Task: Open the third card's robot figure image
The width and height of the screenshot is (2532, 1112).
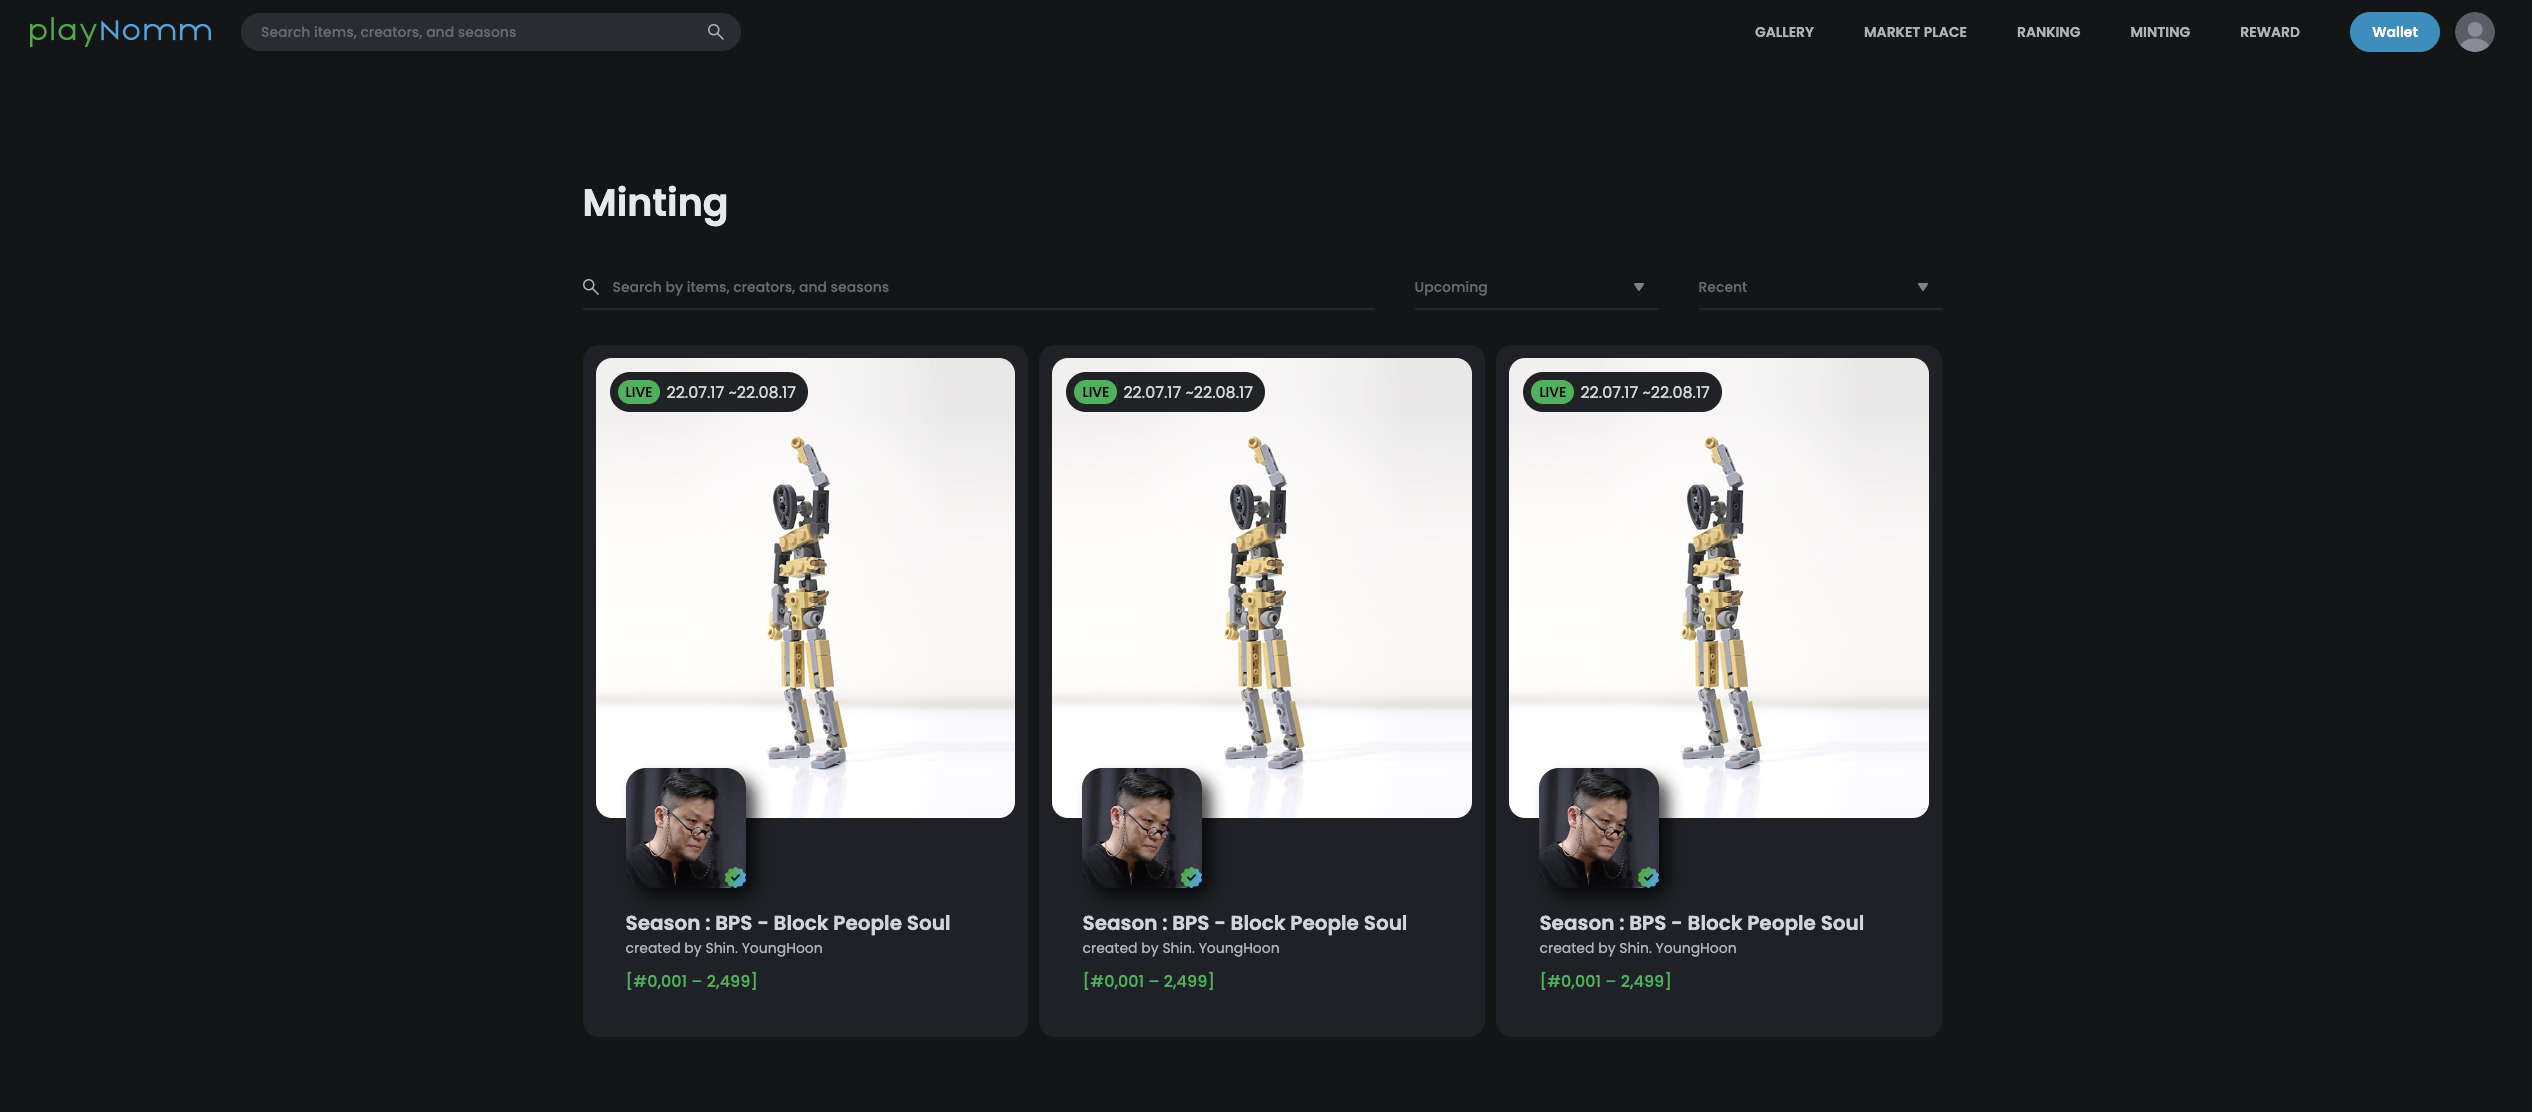Action: click(x=1719, y=588)
